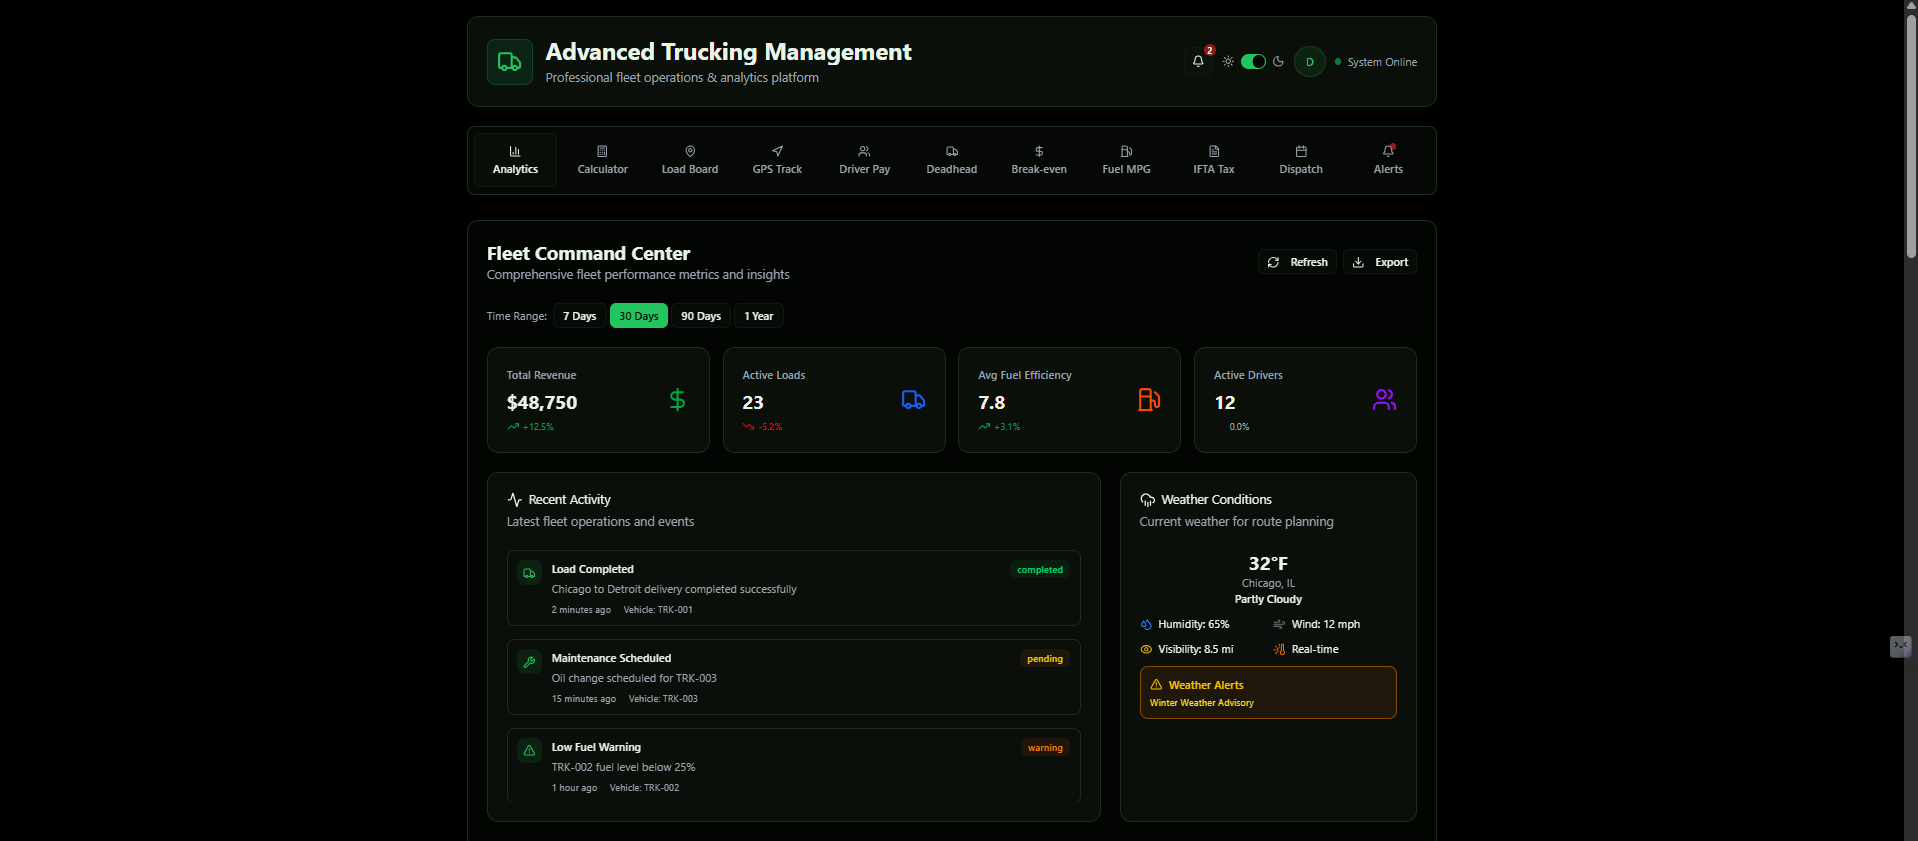Viewport: 1918px width, 841px height.
Task: Click the Avg Fuel Efficiency value 7.8
Action: pyautogui.click(x=992, y=402)
